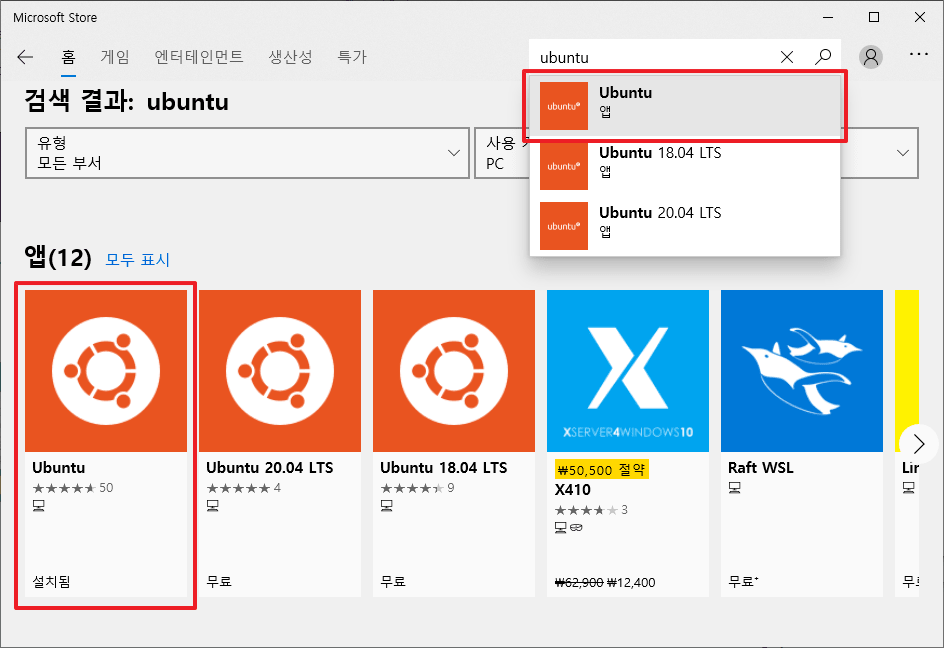
Task: Open the Ubuntu 20.04 LTS tile image
Action: point(280,371)
